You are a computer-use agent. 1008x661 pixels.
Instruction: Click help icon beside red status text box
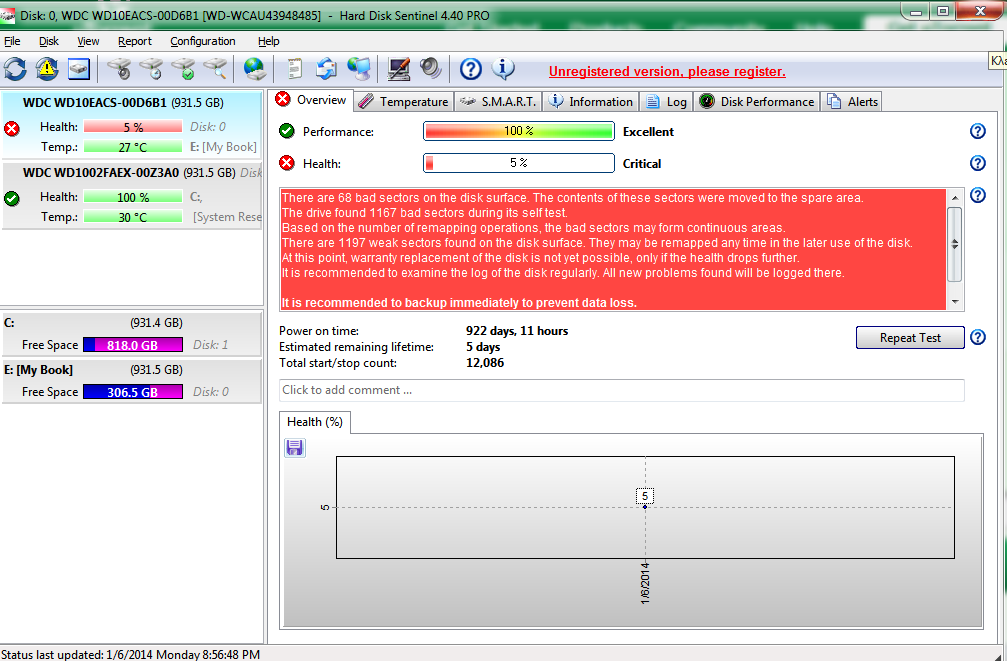coord(977,195)
